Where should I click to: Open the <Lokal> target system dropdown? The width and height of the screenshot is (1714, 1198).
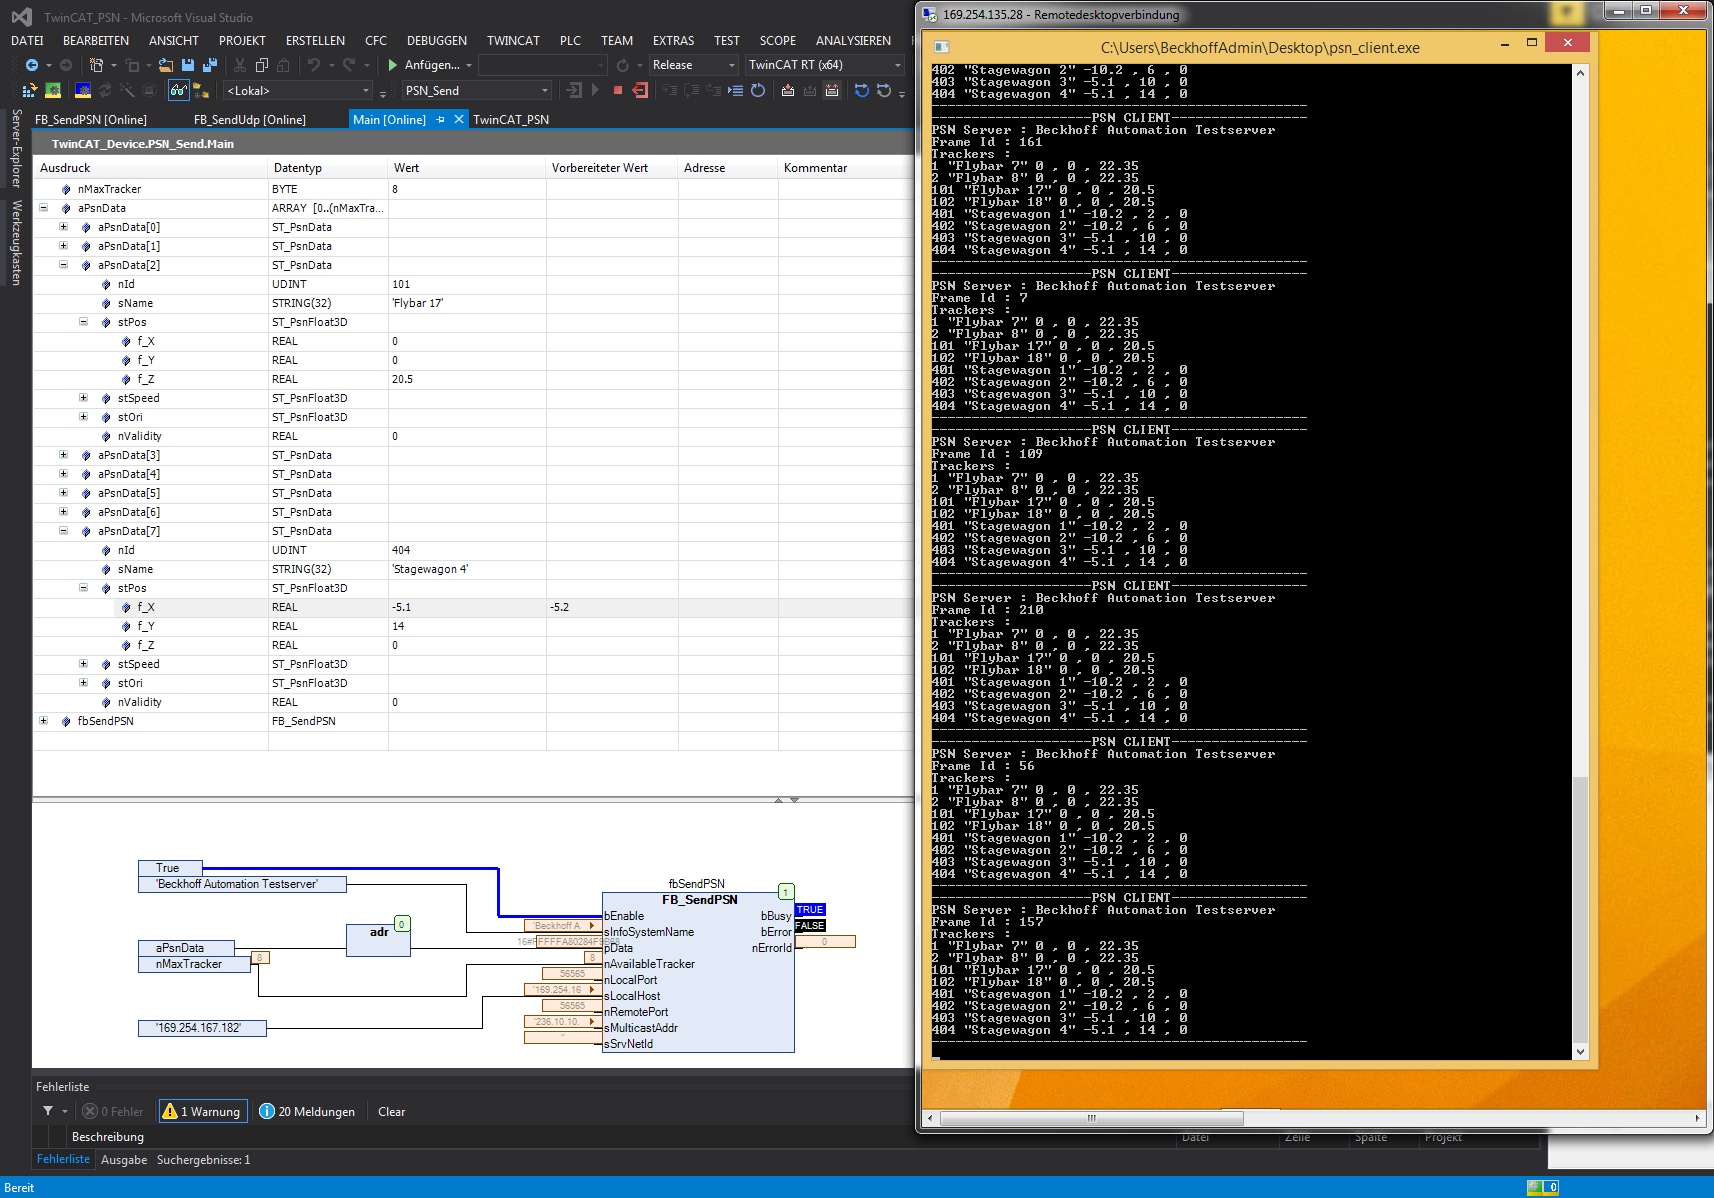[x=298, y=91]
